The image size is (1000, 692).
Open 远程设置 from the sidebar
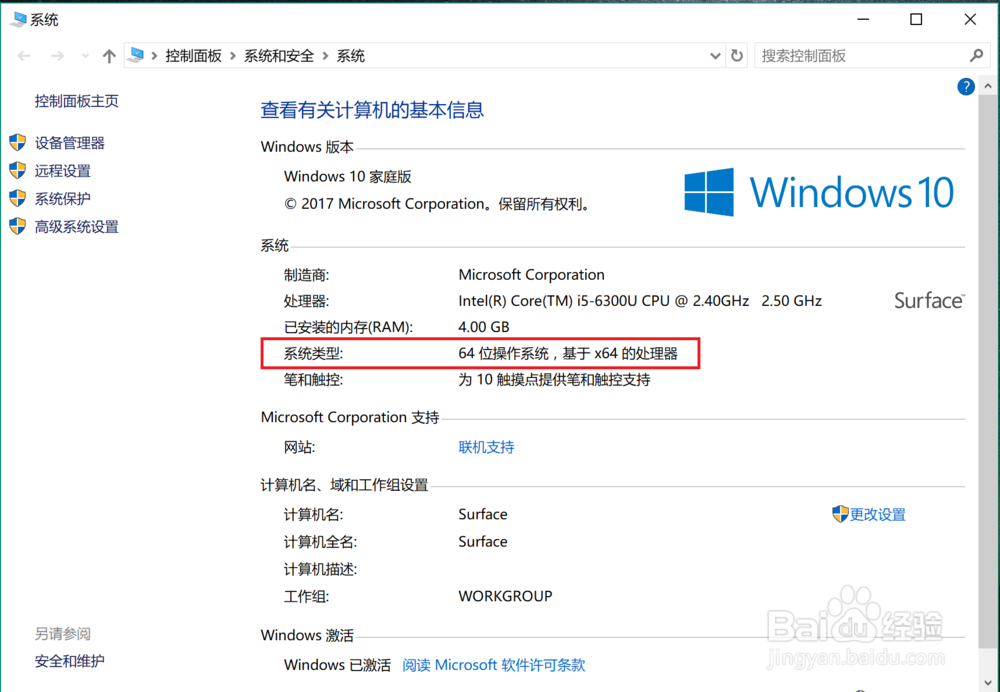(x=65, y=170)
